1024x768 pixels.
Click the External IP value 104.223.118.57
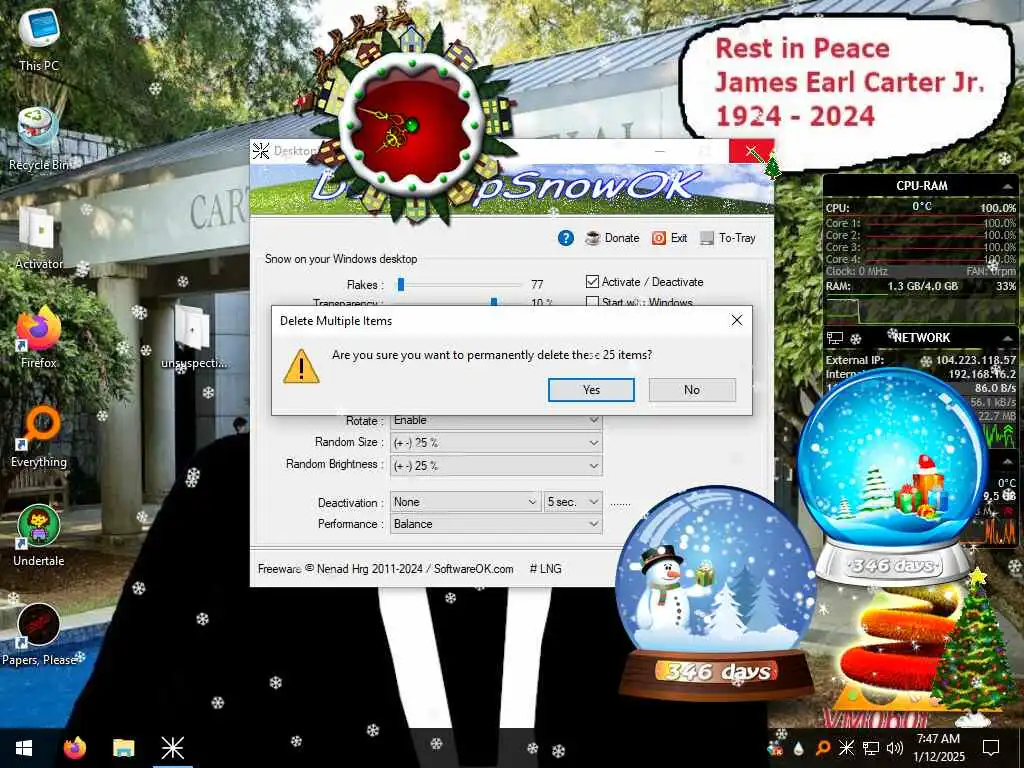click(976, 360)
